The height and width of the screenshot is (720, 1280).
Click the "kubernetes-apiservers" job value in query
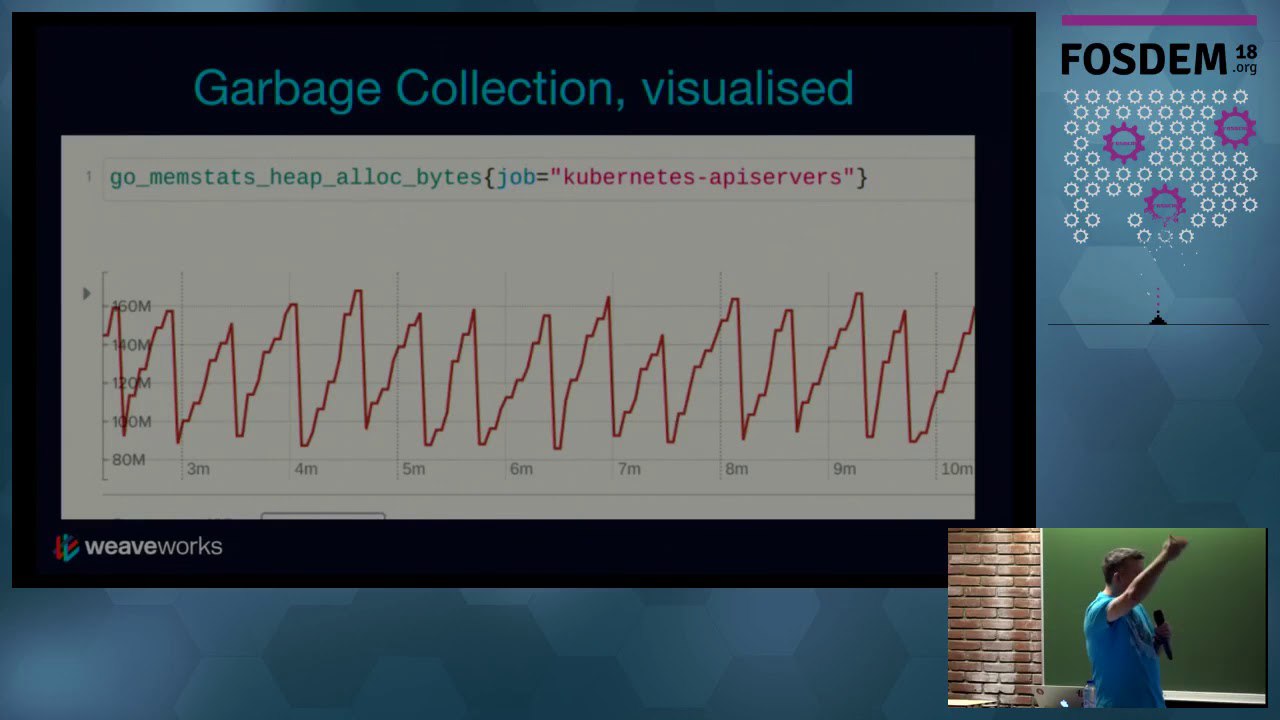pyautogui.click(x=703, y=177)
